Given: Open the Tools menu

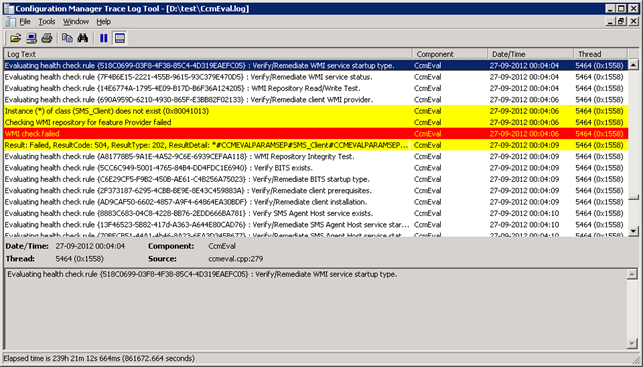Looking at the screenshot, I should click(x=47, y=22).
